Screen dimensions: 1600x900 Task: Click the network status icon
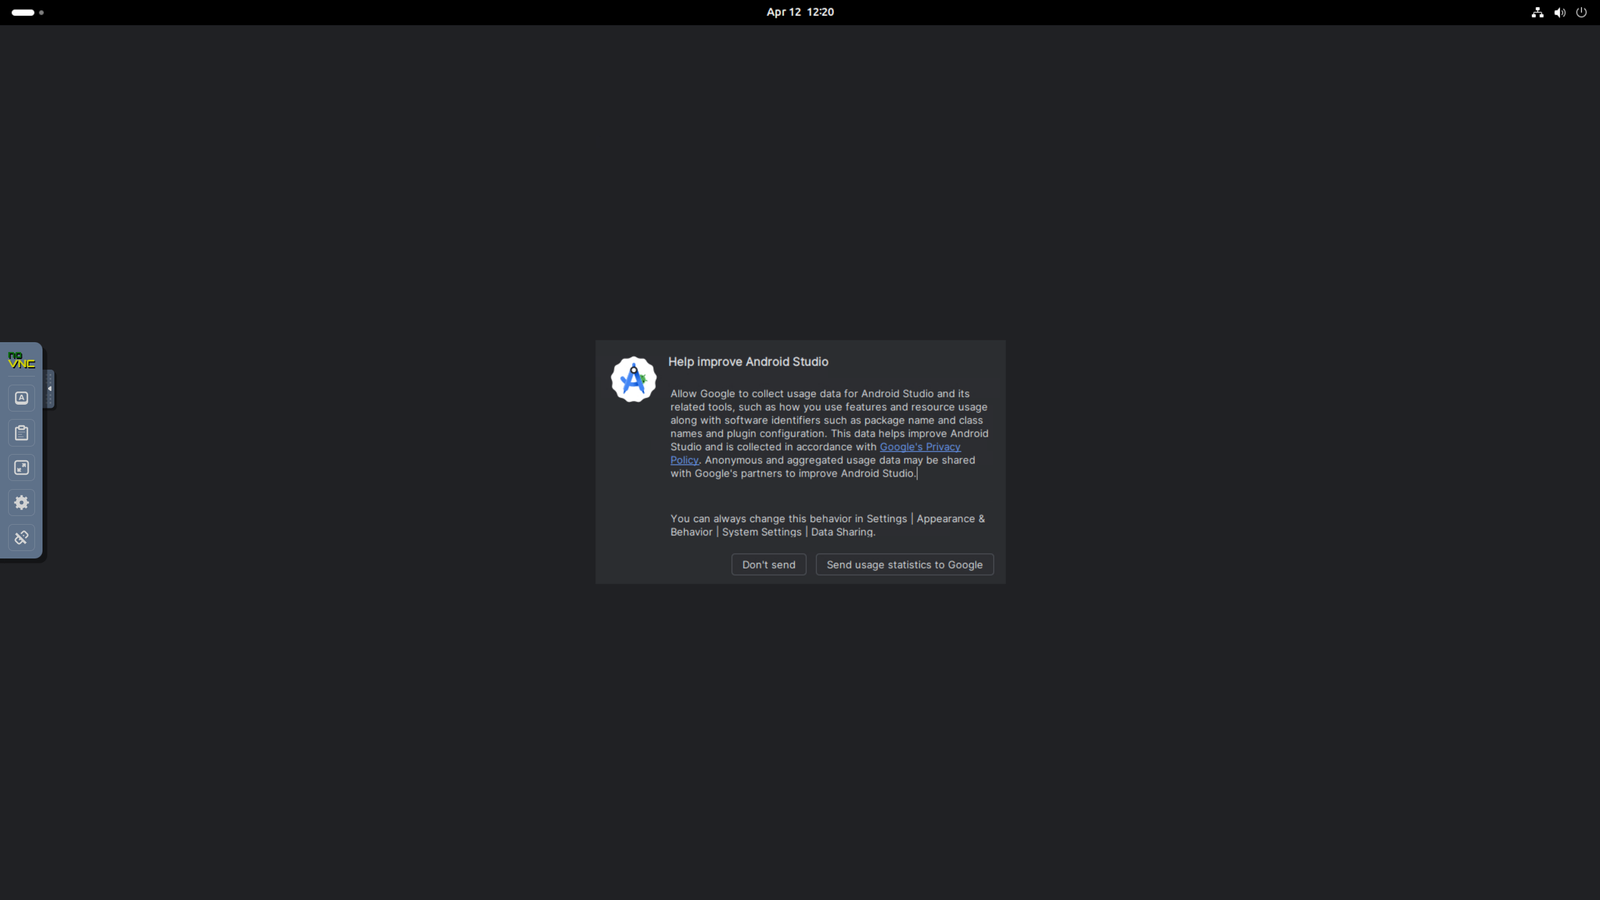[1537, 12]
